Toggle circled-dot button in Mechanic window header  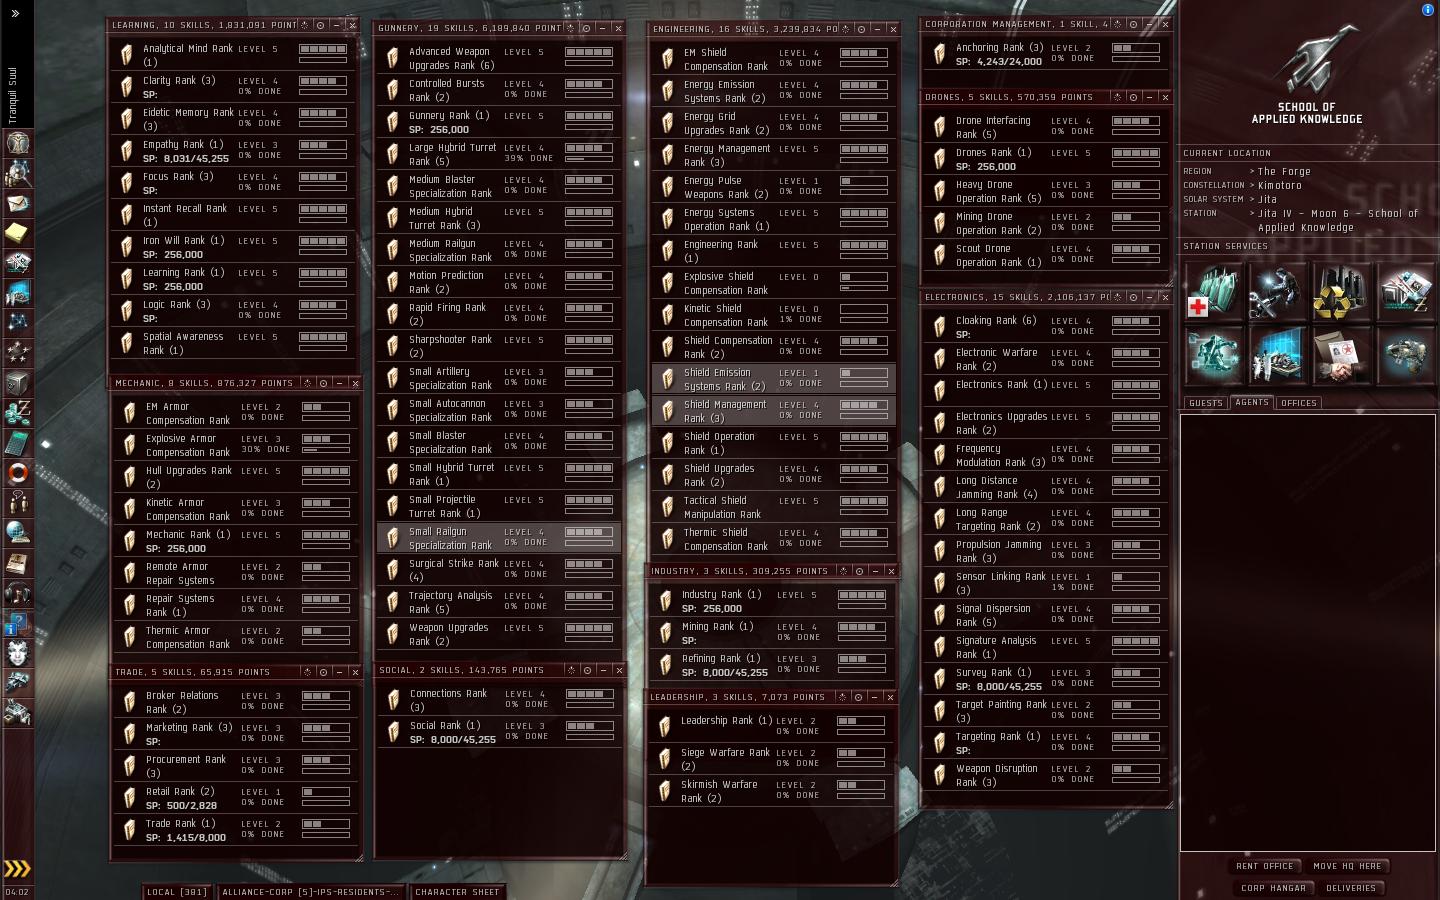323,383
